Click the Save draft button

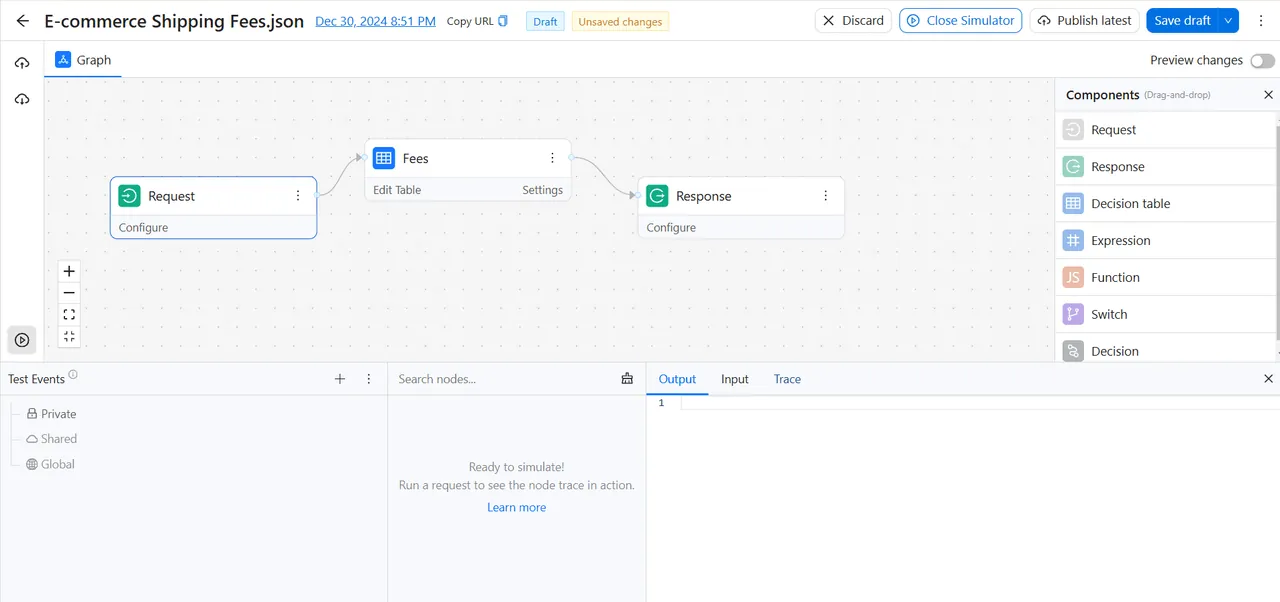click(x=1182, y=21)
